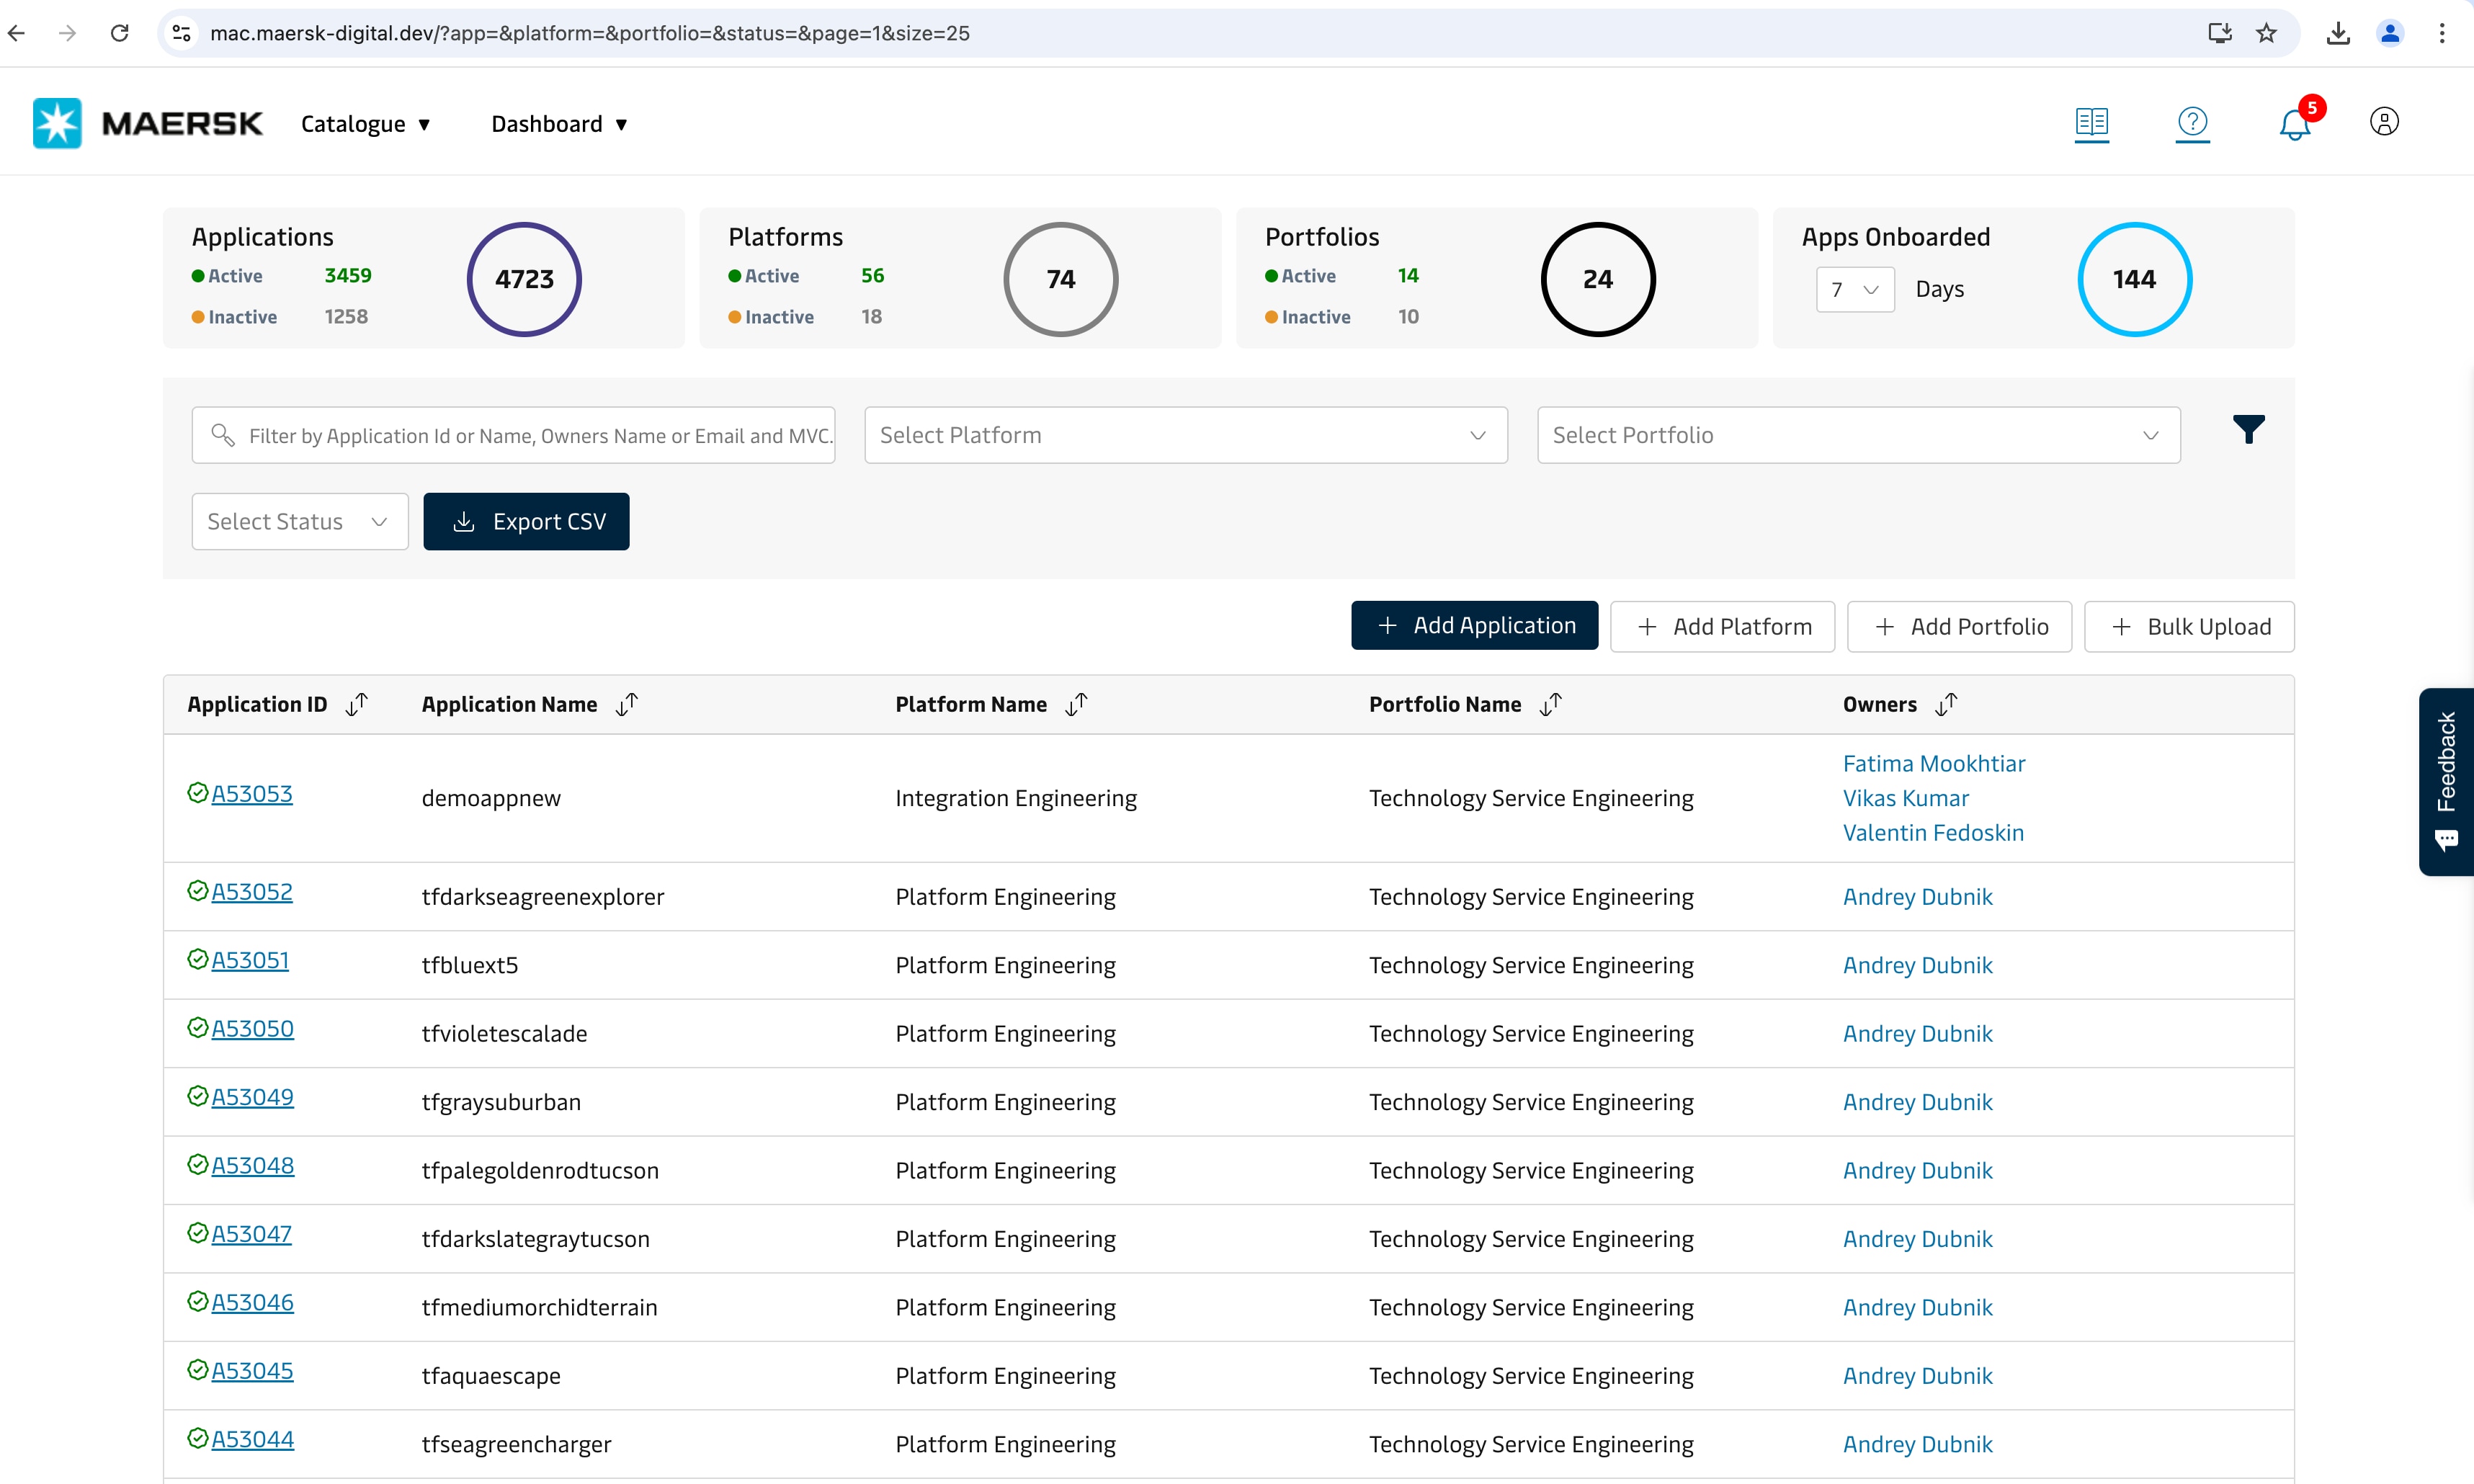
Task: Sort by Portfolio Name column
Action: tap(1551, 704)
